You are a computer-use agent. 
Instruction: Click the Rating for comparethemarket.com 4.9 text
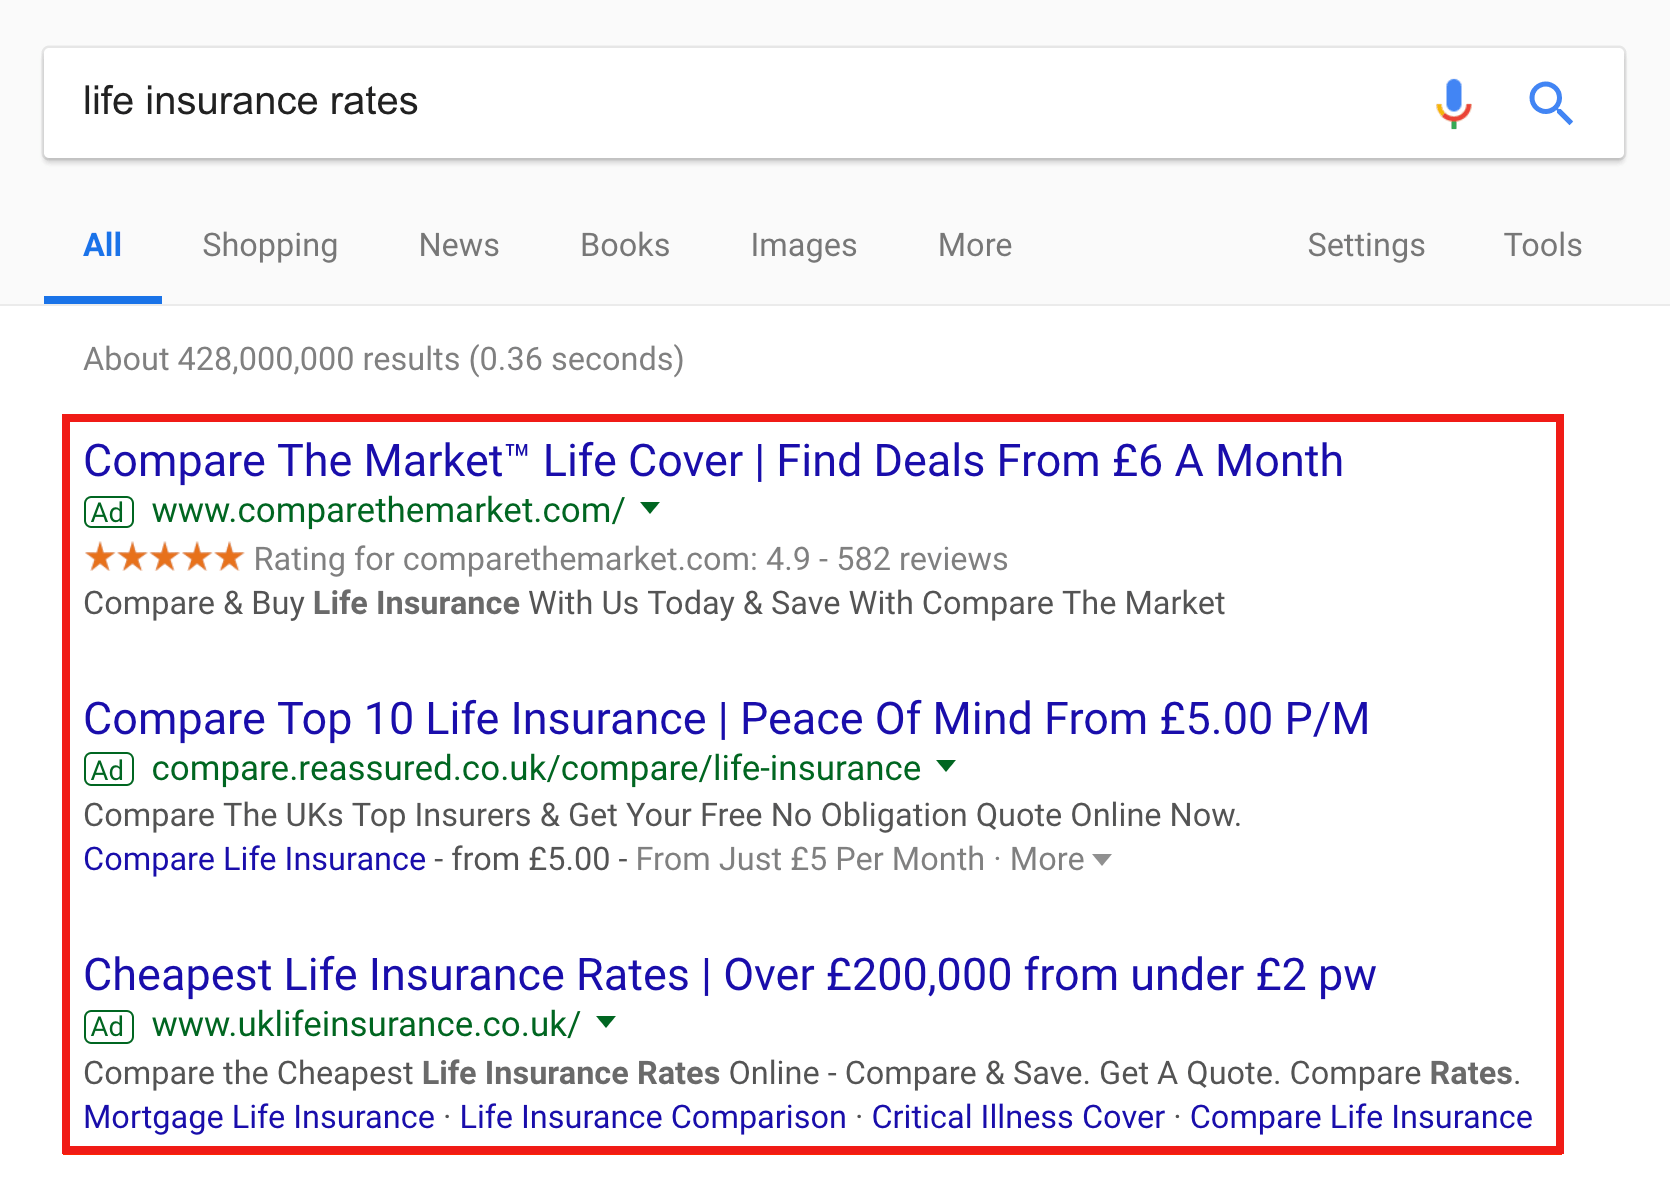631,559
